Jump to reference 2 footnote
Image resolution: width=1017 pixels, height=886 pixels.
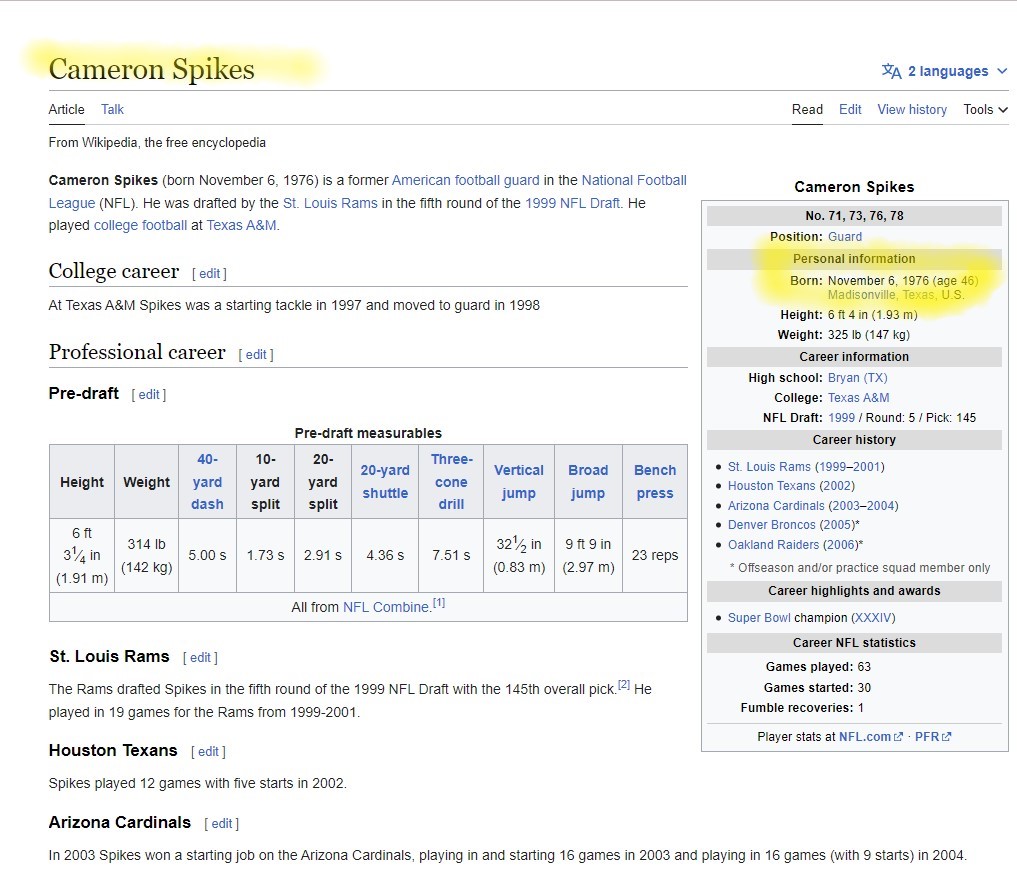624,684
